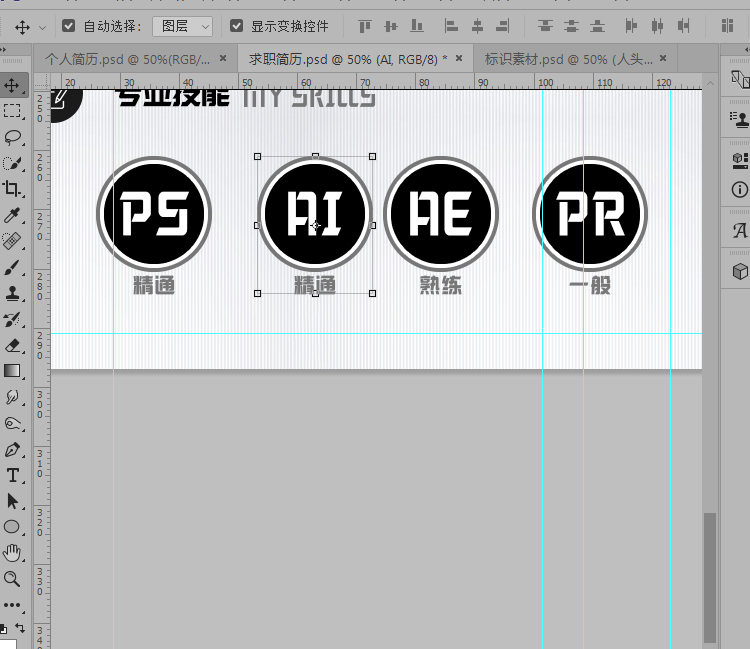The height and width of the screenshot is (649, 750).
Task: Click Distribute Right Edges button
Action: [x=684, y=26]
